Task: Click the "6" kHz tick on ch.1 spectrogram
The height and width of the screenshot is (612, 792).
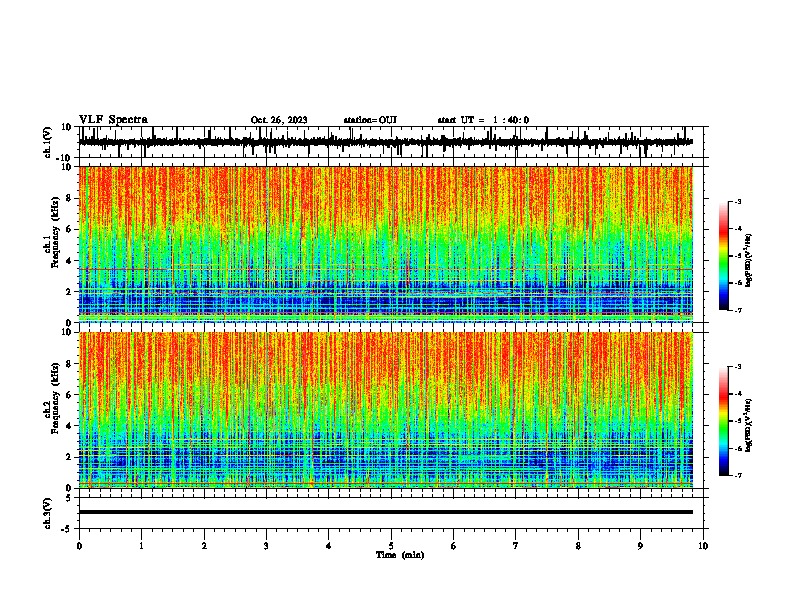Action: pyautogui.click(x=69, y=230)
